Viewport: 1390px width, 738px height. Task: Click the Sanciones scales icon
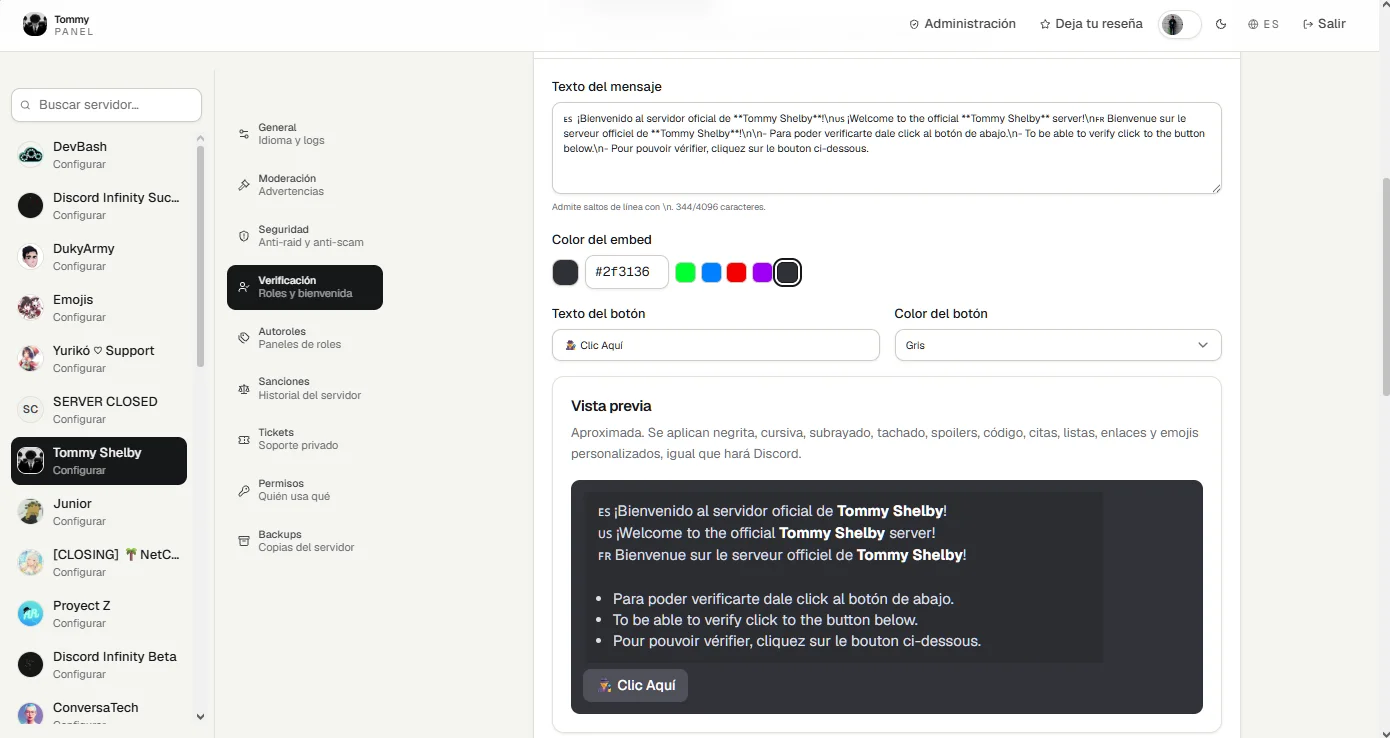tap(244, 388)
